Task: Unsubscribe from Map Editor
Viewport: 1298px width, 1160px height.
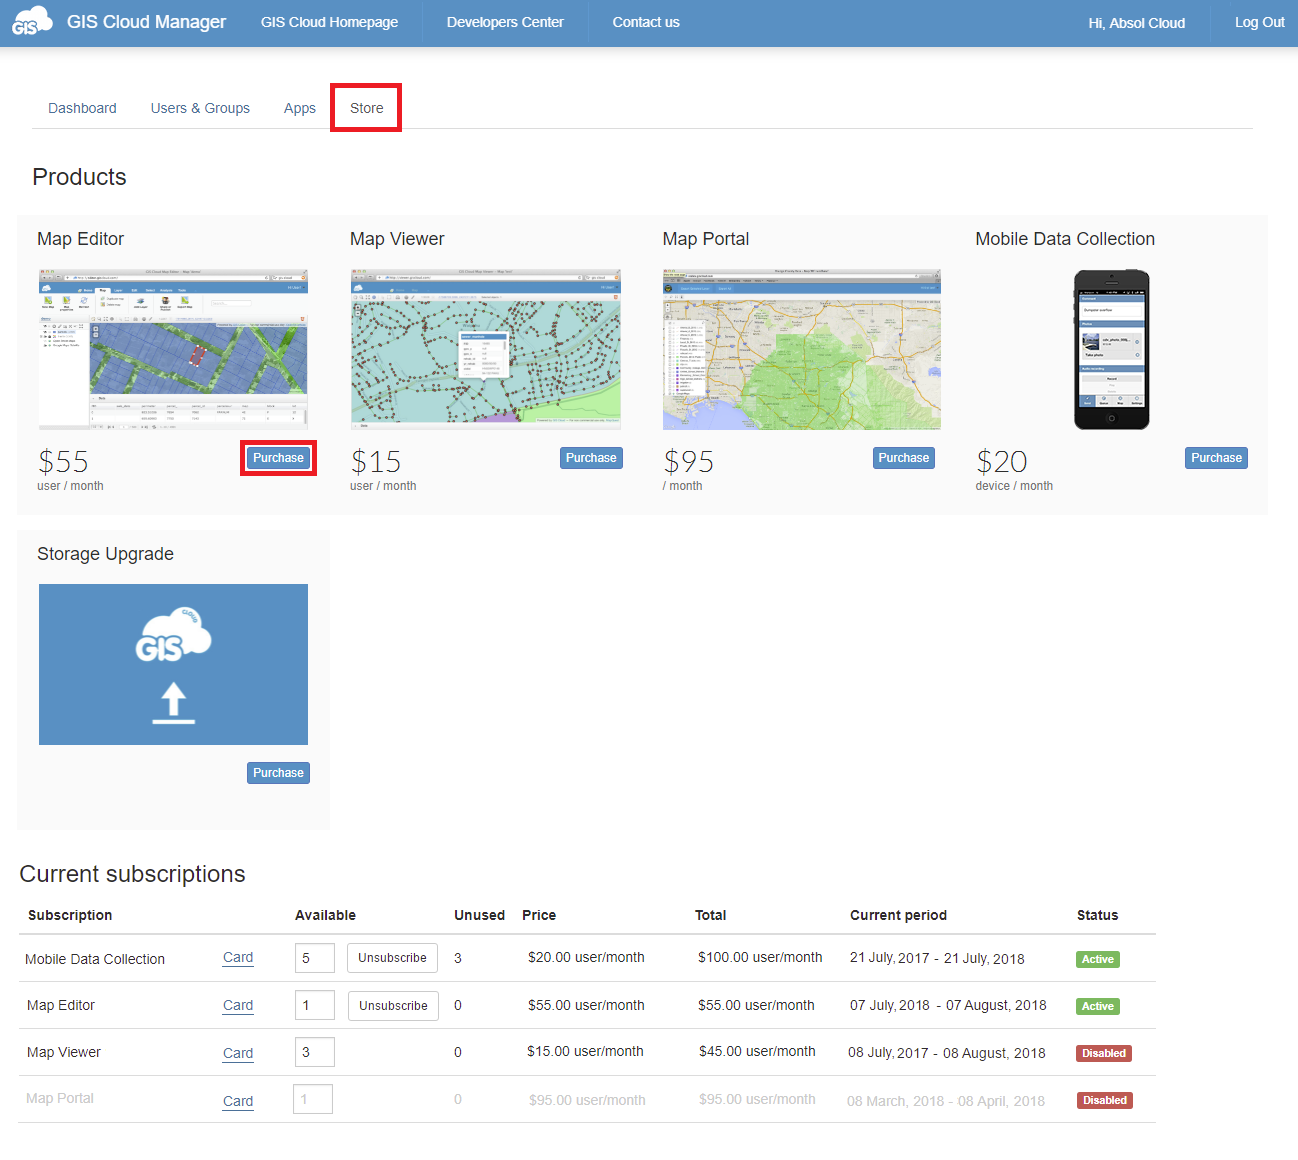Action: 393,1005
